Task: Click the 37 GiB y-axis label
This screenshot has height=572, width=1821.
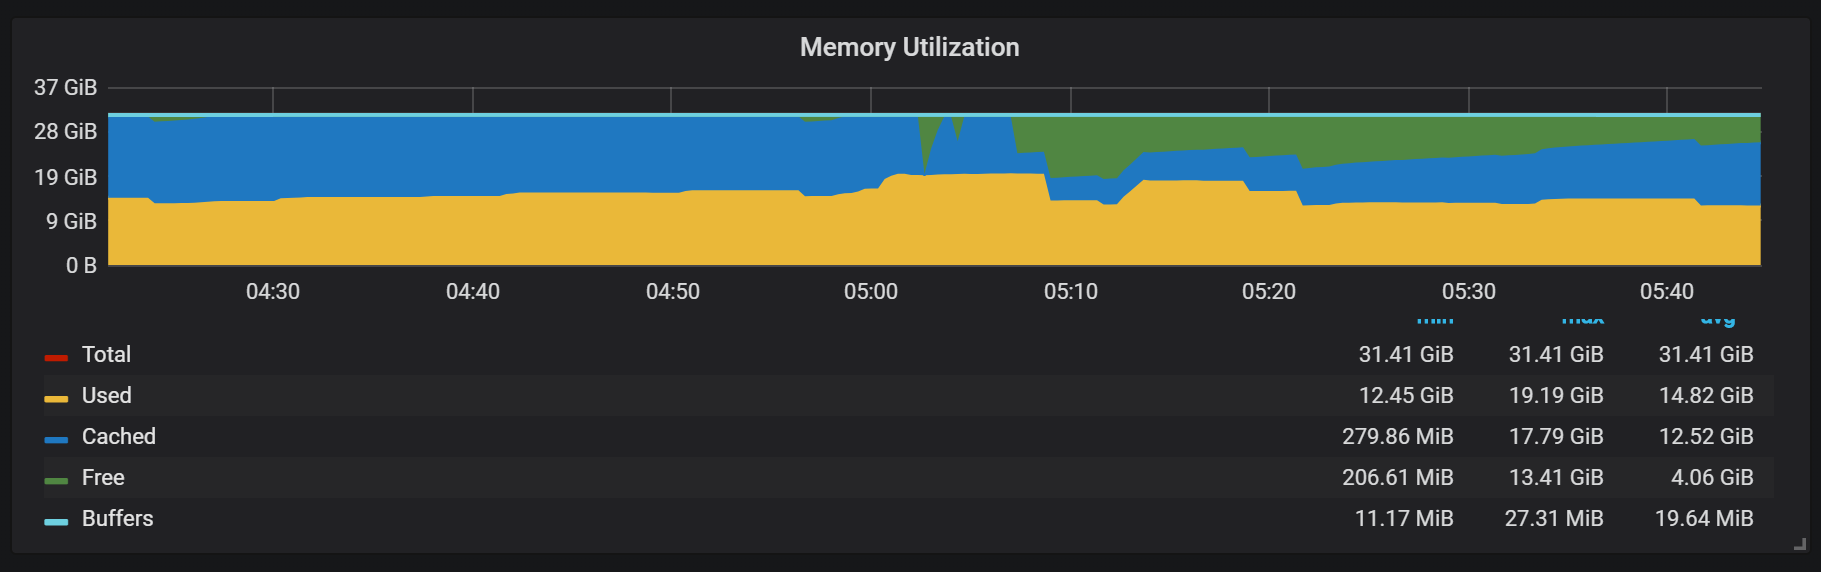Action: [x=65, y=88]
